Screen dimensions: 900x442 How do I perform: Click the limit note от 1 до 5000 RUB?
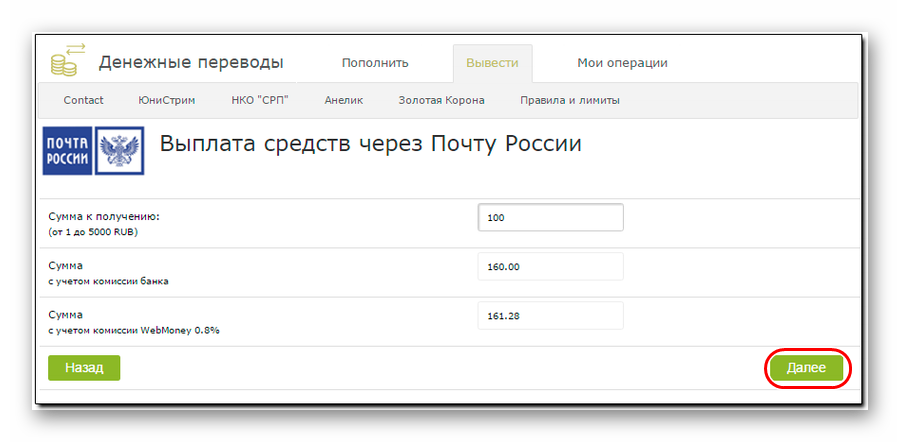94,233
